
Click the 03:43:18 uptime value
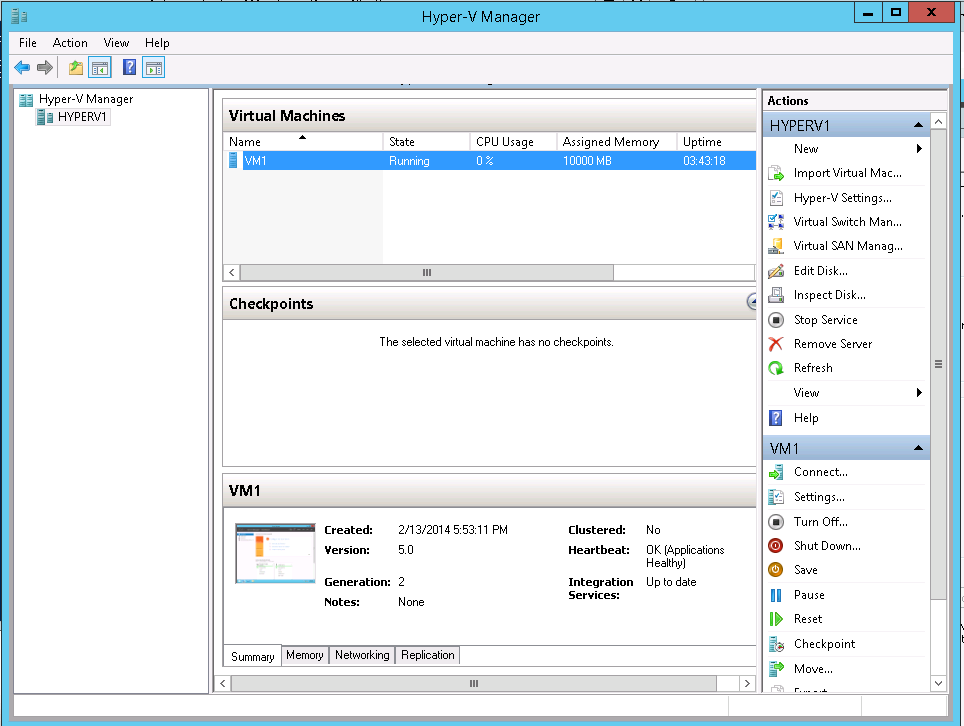click(x=705, y=161)
